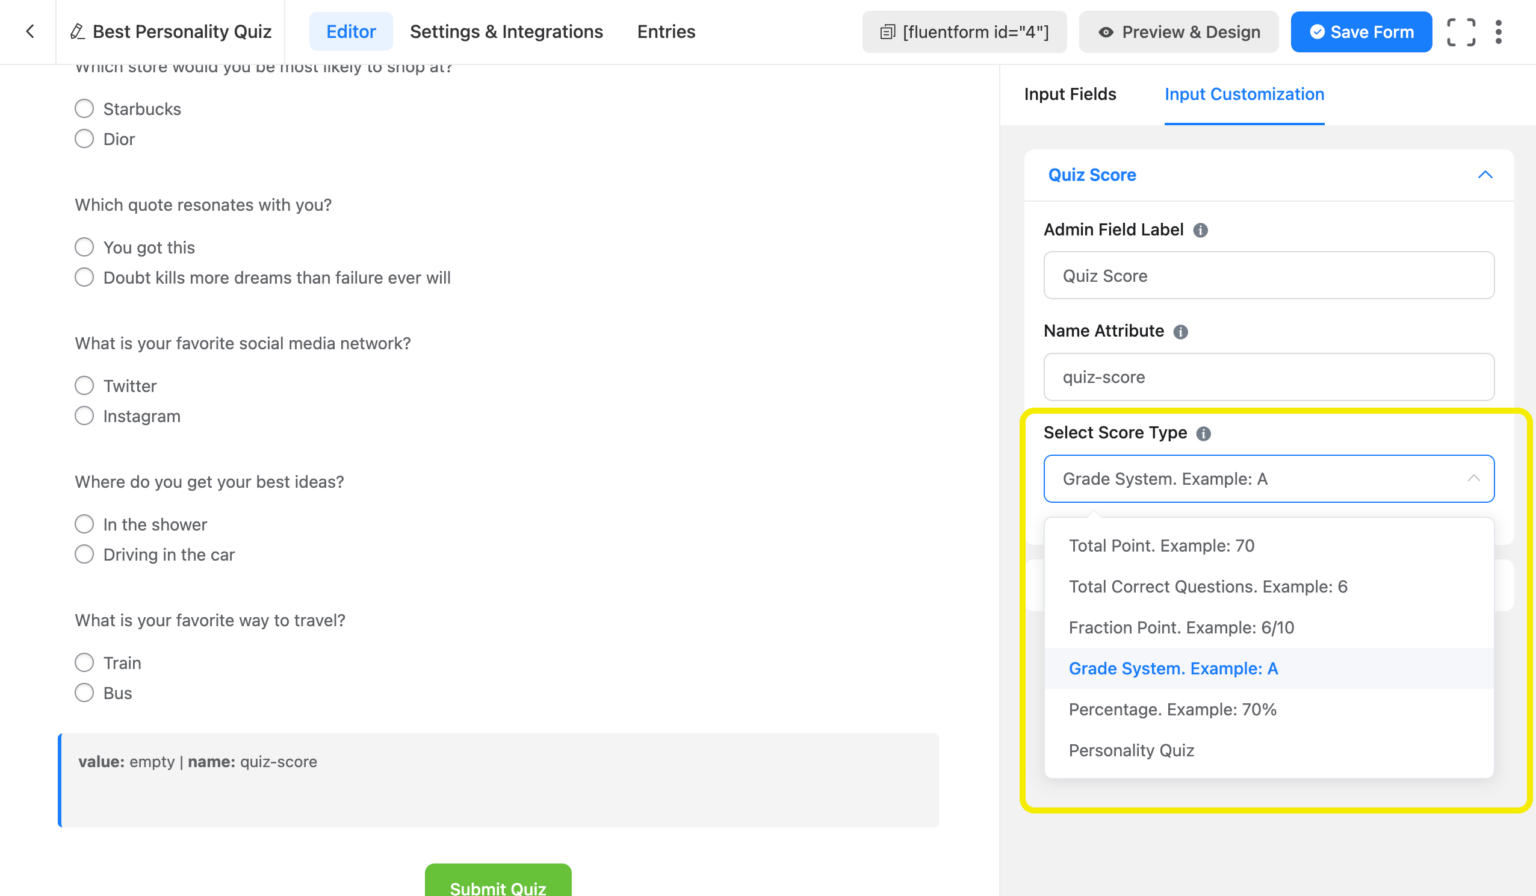Switch to the Entries tab
1536x896 pixels.
click(x=665, y=31)
